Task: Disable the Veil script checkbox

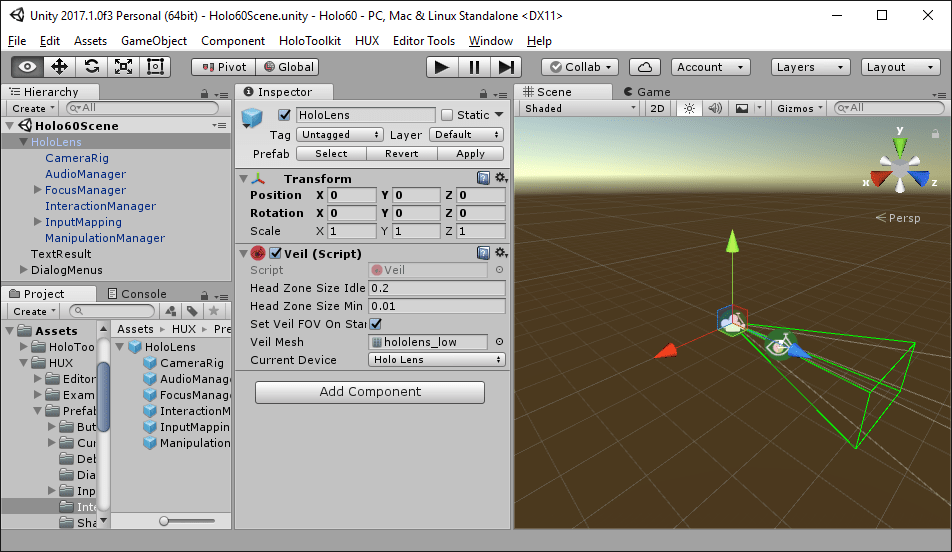Action: click(275, 253)
